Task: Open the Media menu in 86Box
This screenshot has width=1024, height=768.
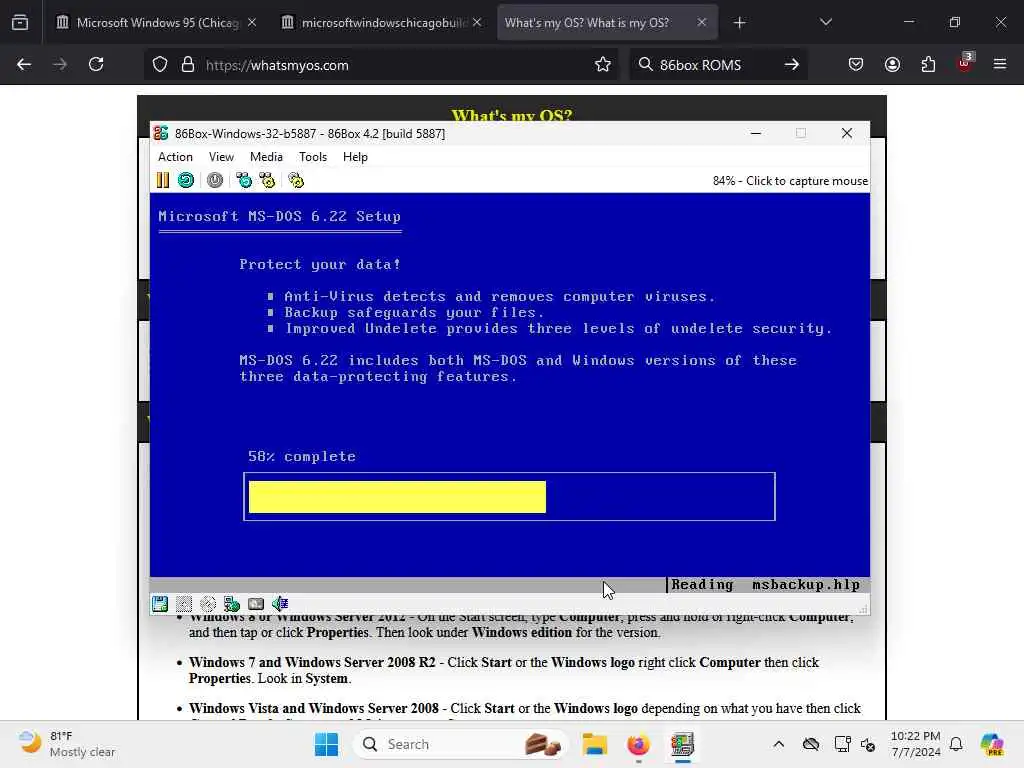Action: click(x=266, y=157)
